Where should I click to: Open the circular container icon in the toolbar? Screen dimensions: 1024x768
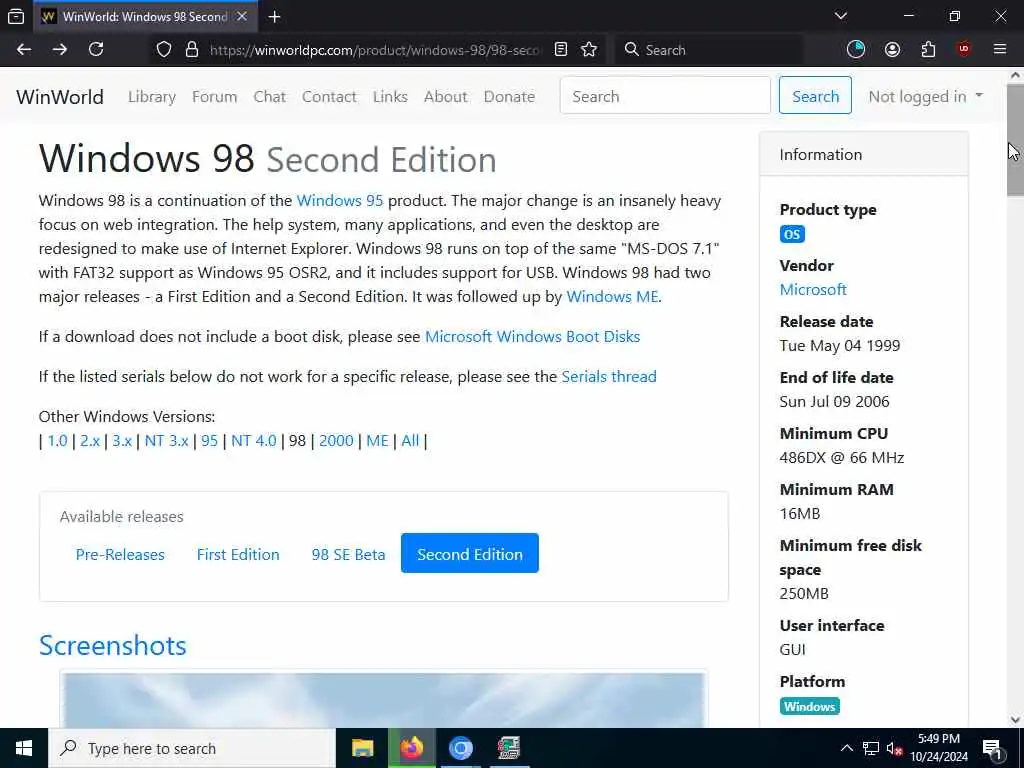856,50
